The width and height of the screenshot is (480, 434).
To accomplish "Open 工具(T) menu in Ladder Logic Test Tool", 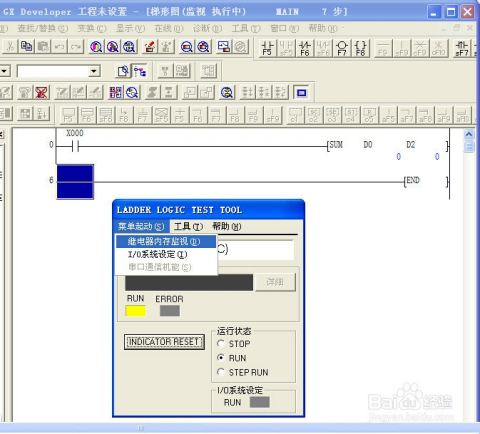I will [x=188, y=227].
